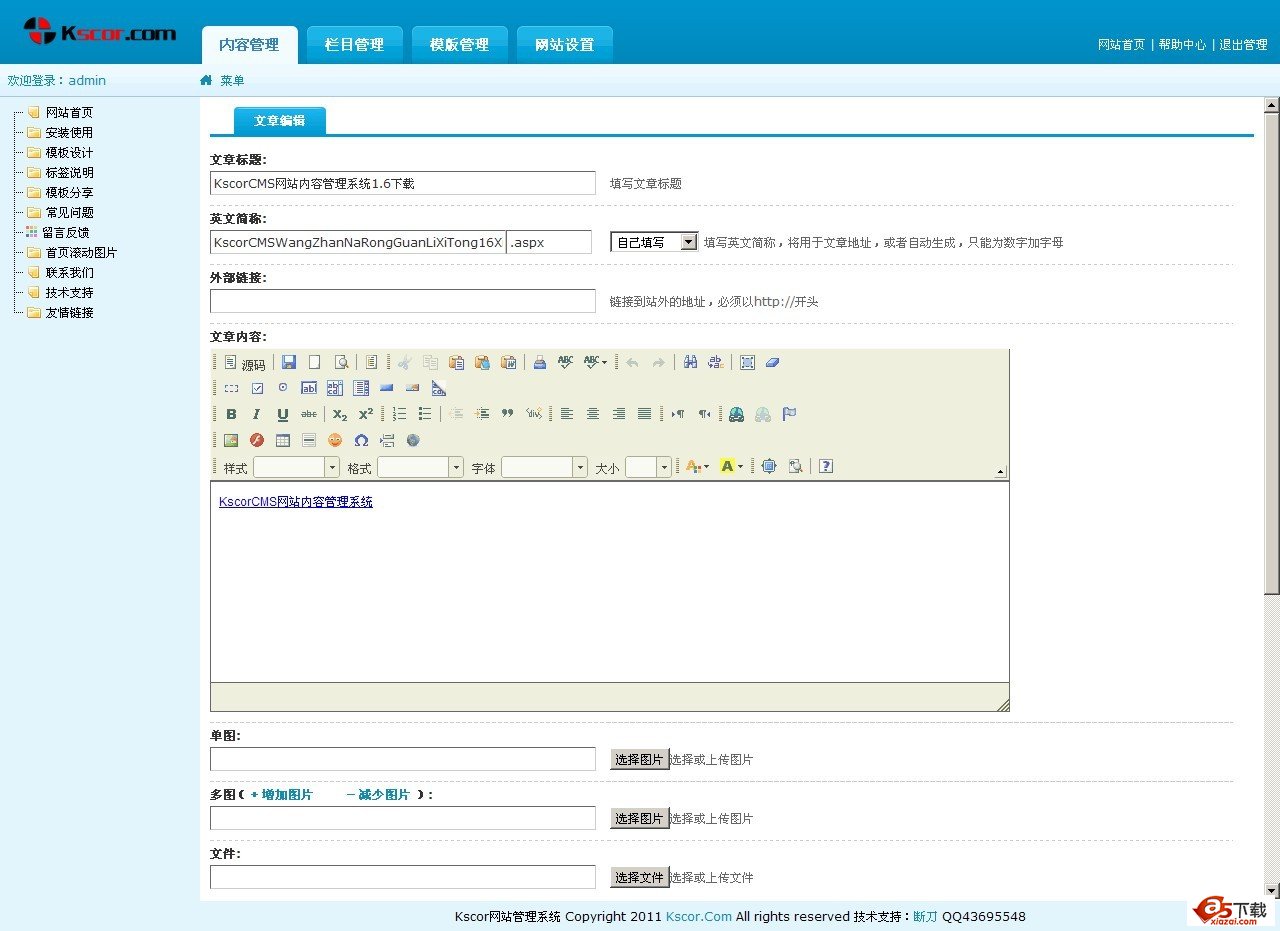The height and width of the screenshot is (931, 1280).
Task: Toggle the 源码 source view
Action: [x=245, y=363]
